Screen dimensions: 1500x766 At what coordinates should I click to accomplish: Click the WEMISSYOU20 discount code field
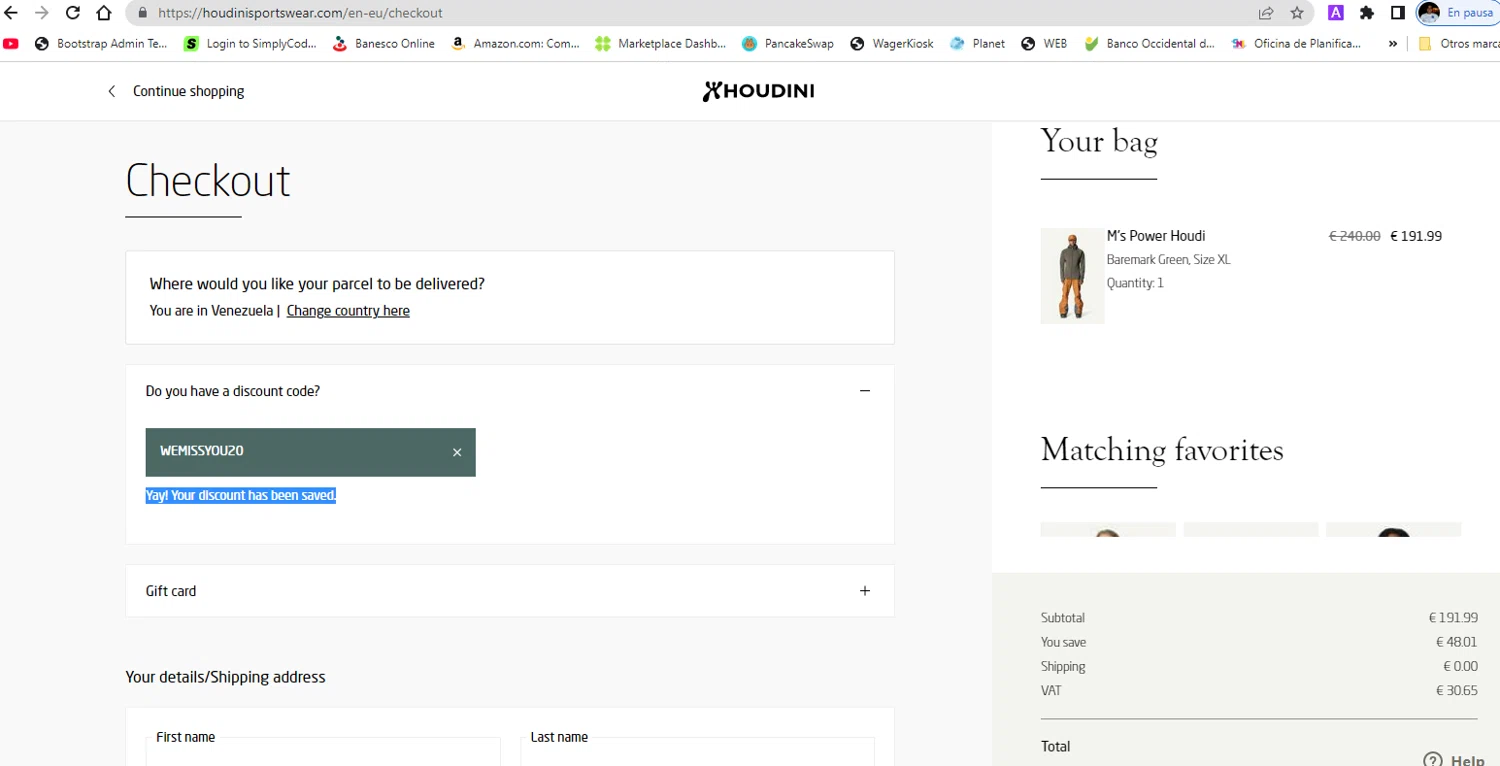(x=310, y=452)
